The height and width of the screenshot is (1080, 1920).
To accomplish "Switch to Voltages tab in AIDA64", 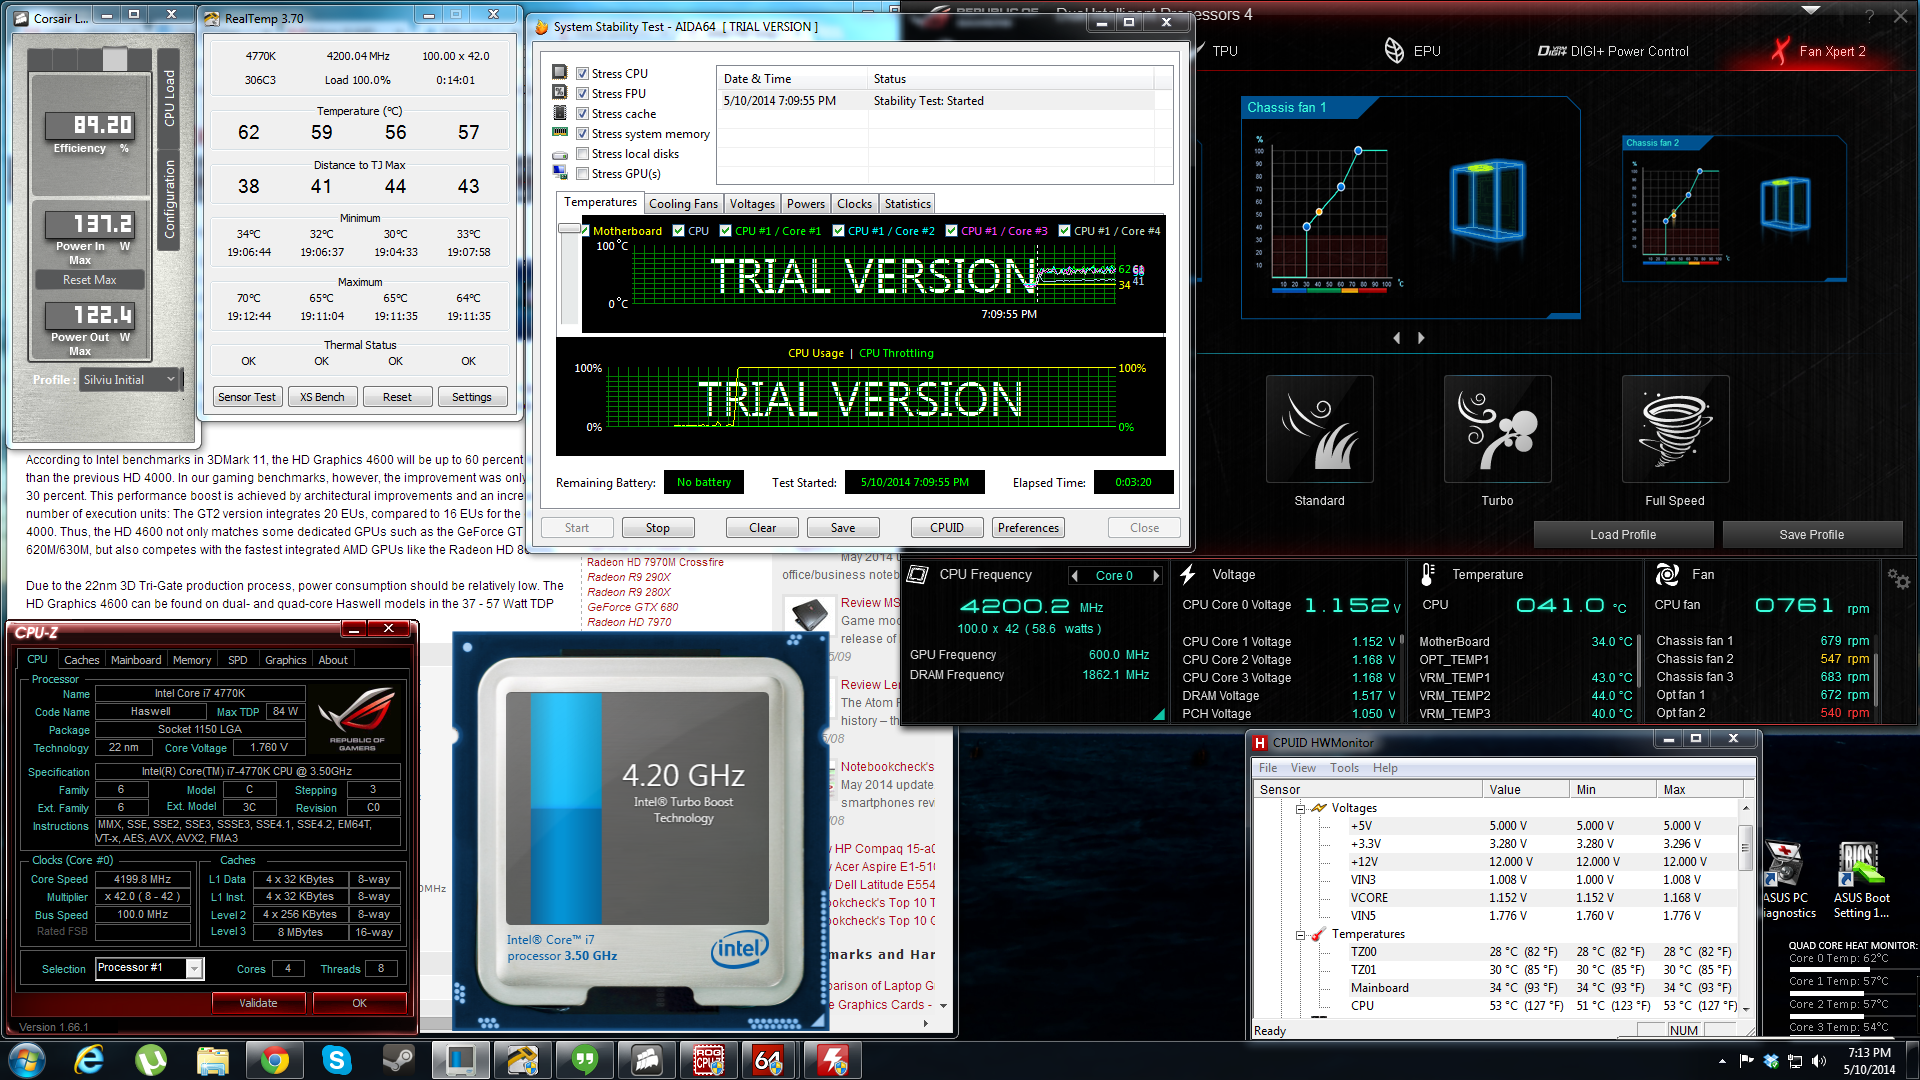I will pos(752,203).
